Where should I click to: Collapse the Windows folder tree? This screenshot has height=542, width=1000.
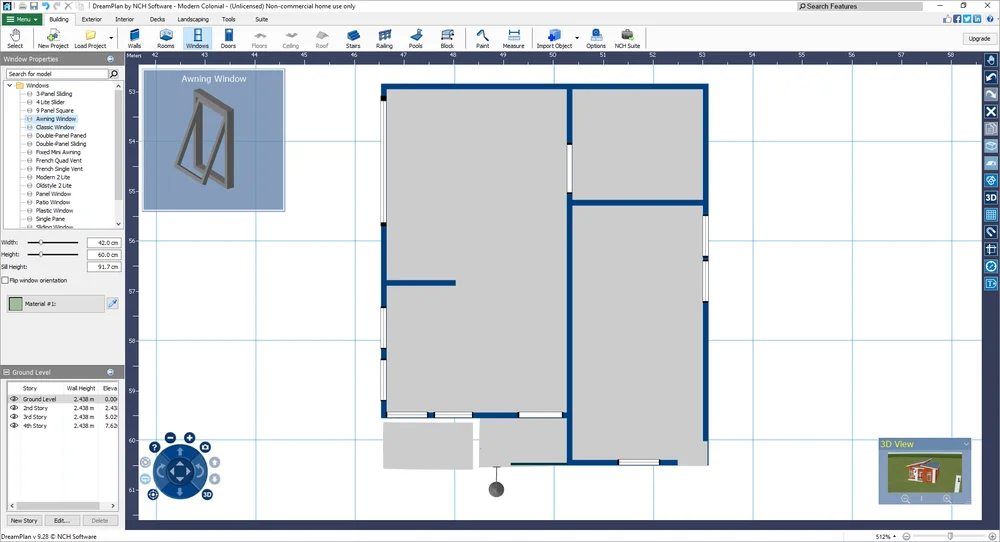coord(9,86)
